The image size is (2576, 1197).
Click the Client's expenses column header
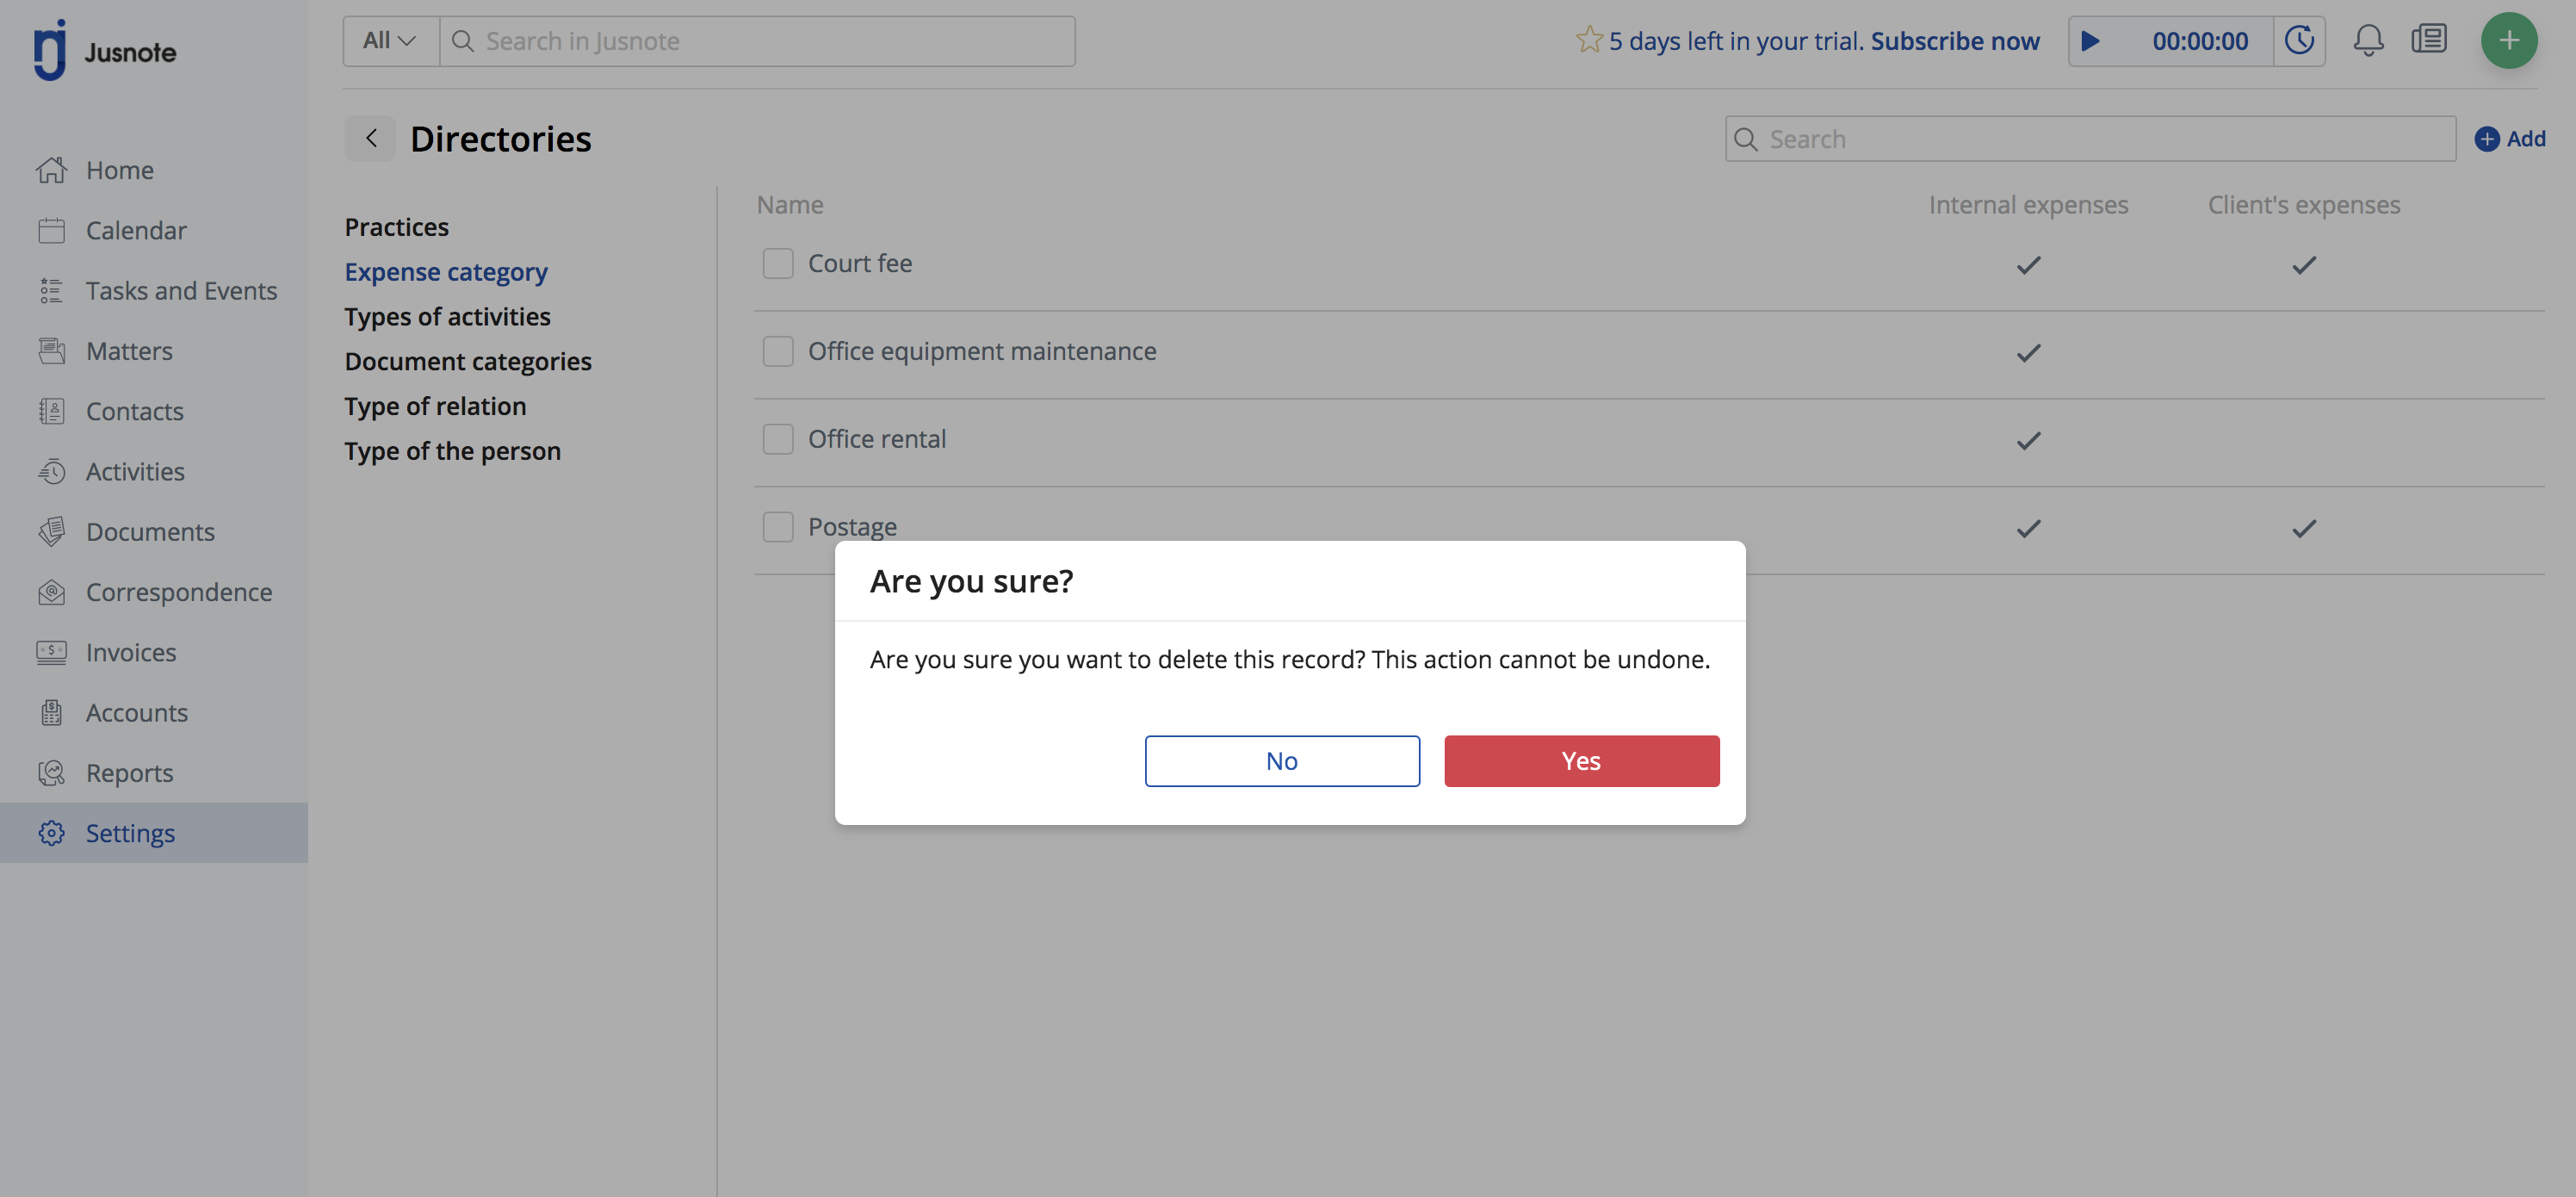click(2304, 205)
